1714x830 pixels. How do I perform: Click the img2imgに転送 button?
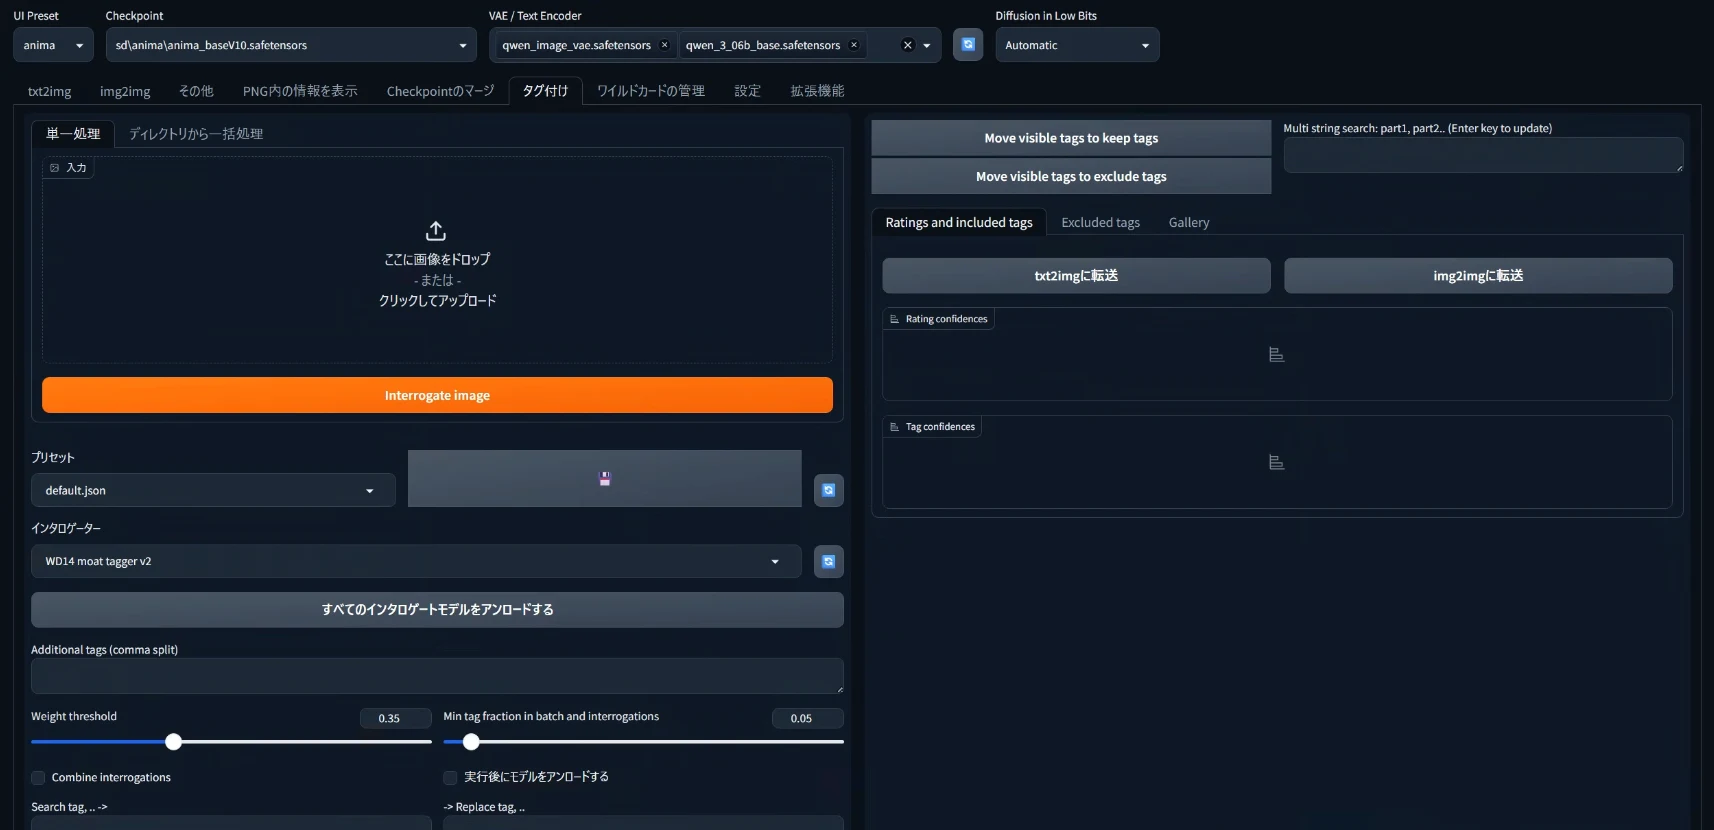coord(1478,276)
